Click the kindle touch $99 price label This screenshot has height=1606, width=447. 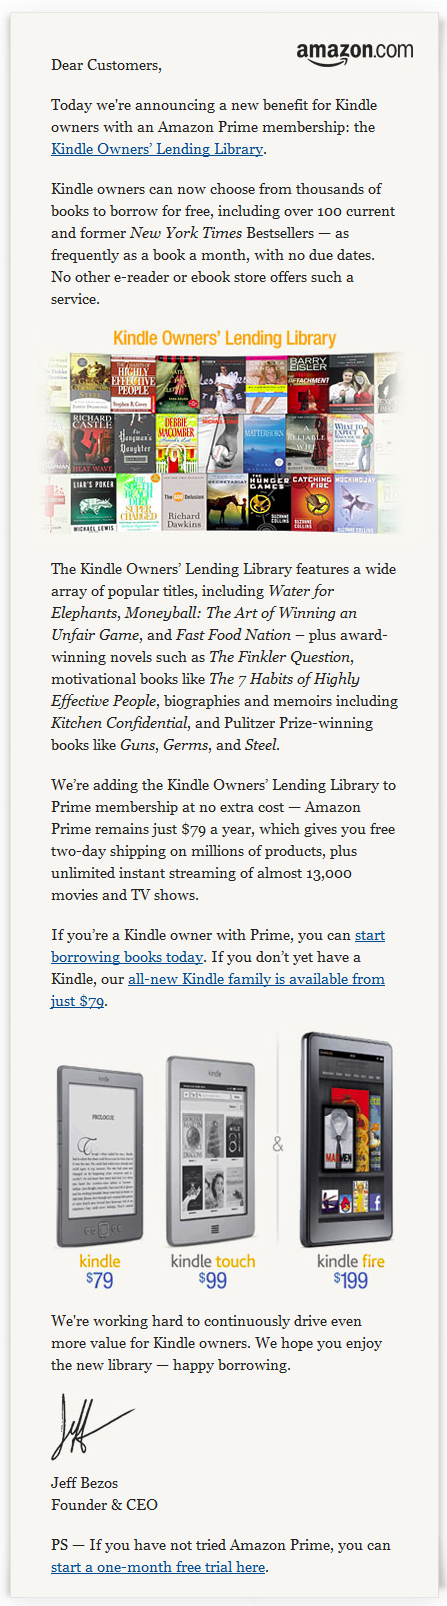[x=212, y=1270]
